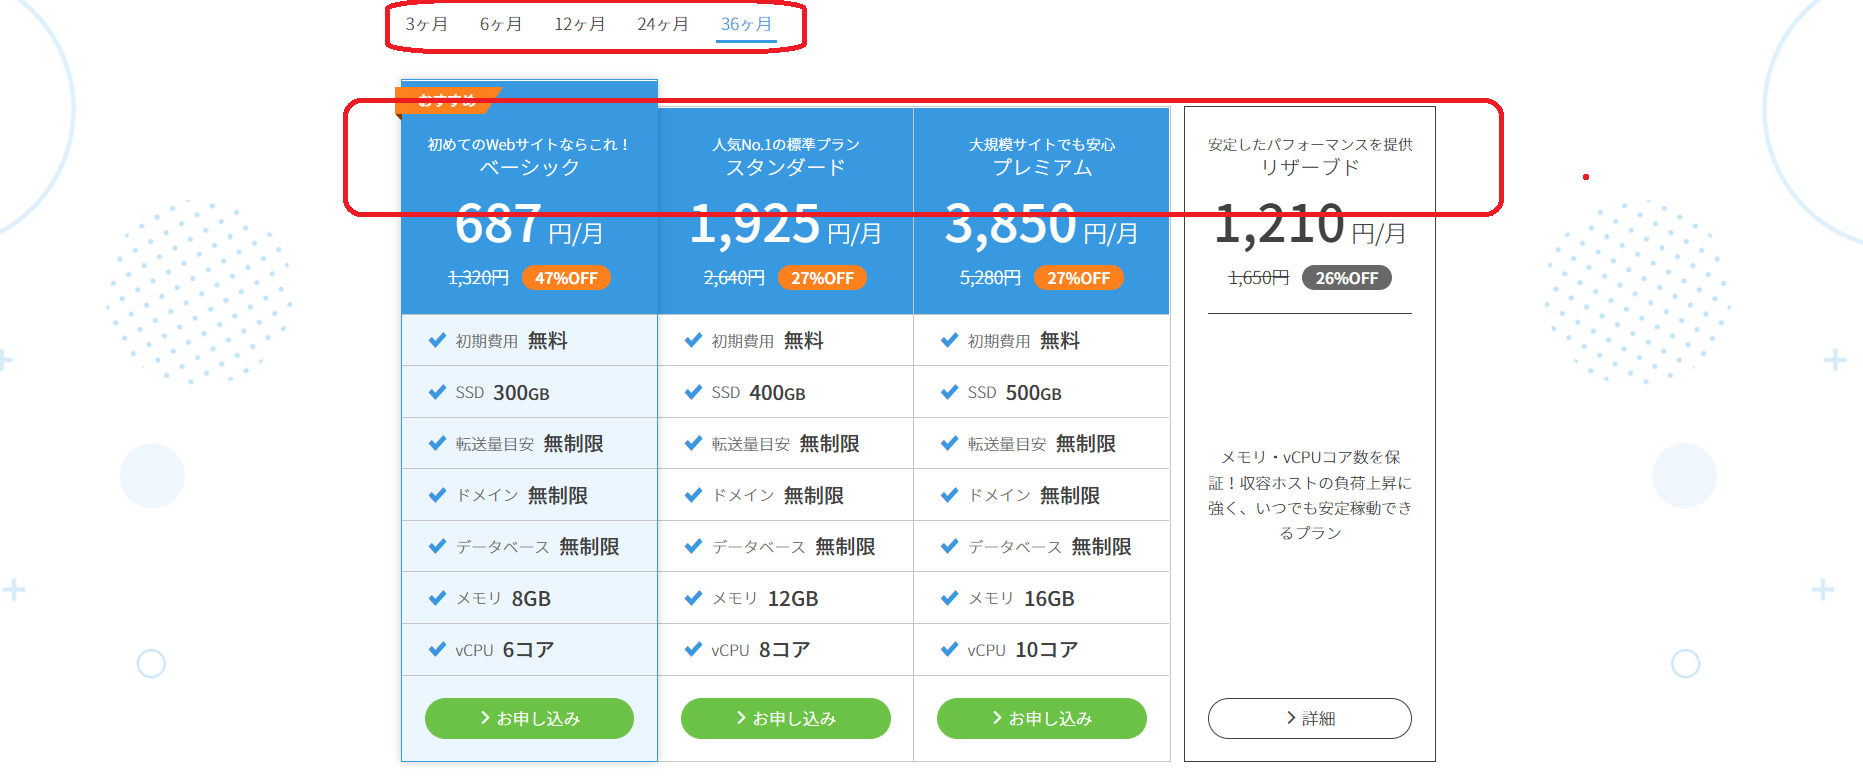Click the 安定したパフォーマンスを提供 tagline
Screen dimensions: 1863x781
1309,144
